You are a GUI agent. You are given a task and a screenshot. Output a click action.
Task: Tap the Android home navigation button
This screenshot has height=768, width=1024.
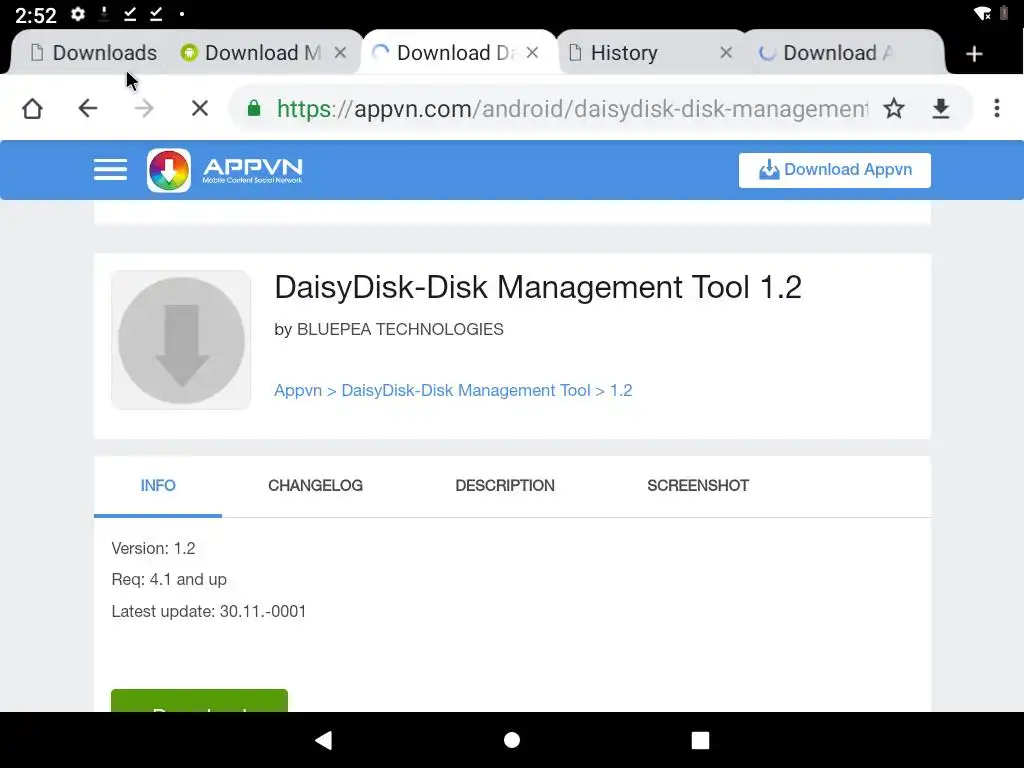click(512, 740)
